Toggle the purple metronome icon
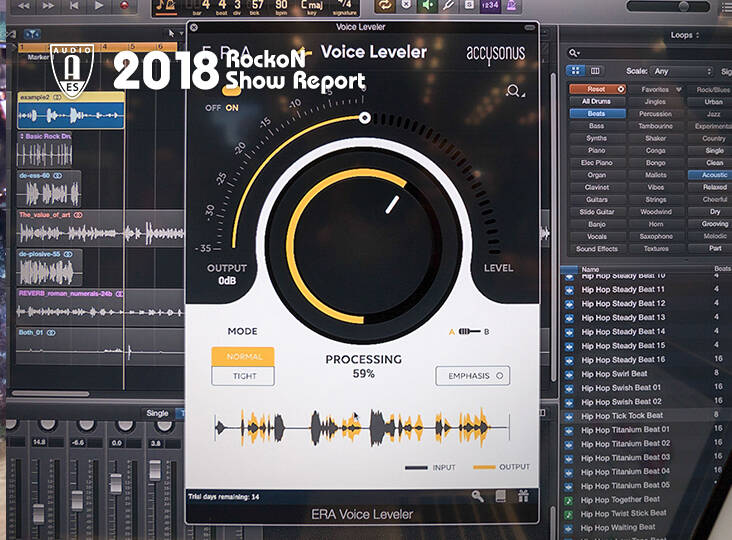 pyautogui.click(x=512, y=5)
